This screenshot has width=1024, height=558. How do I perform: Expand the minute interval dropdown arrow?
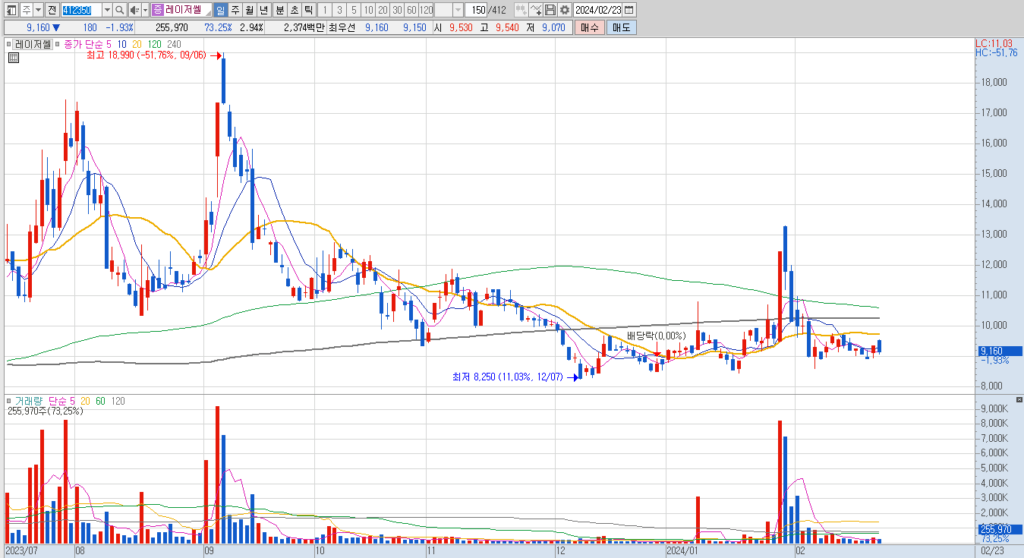(x=458, y=10)
